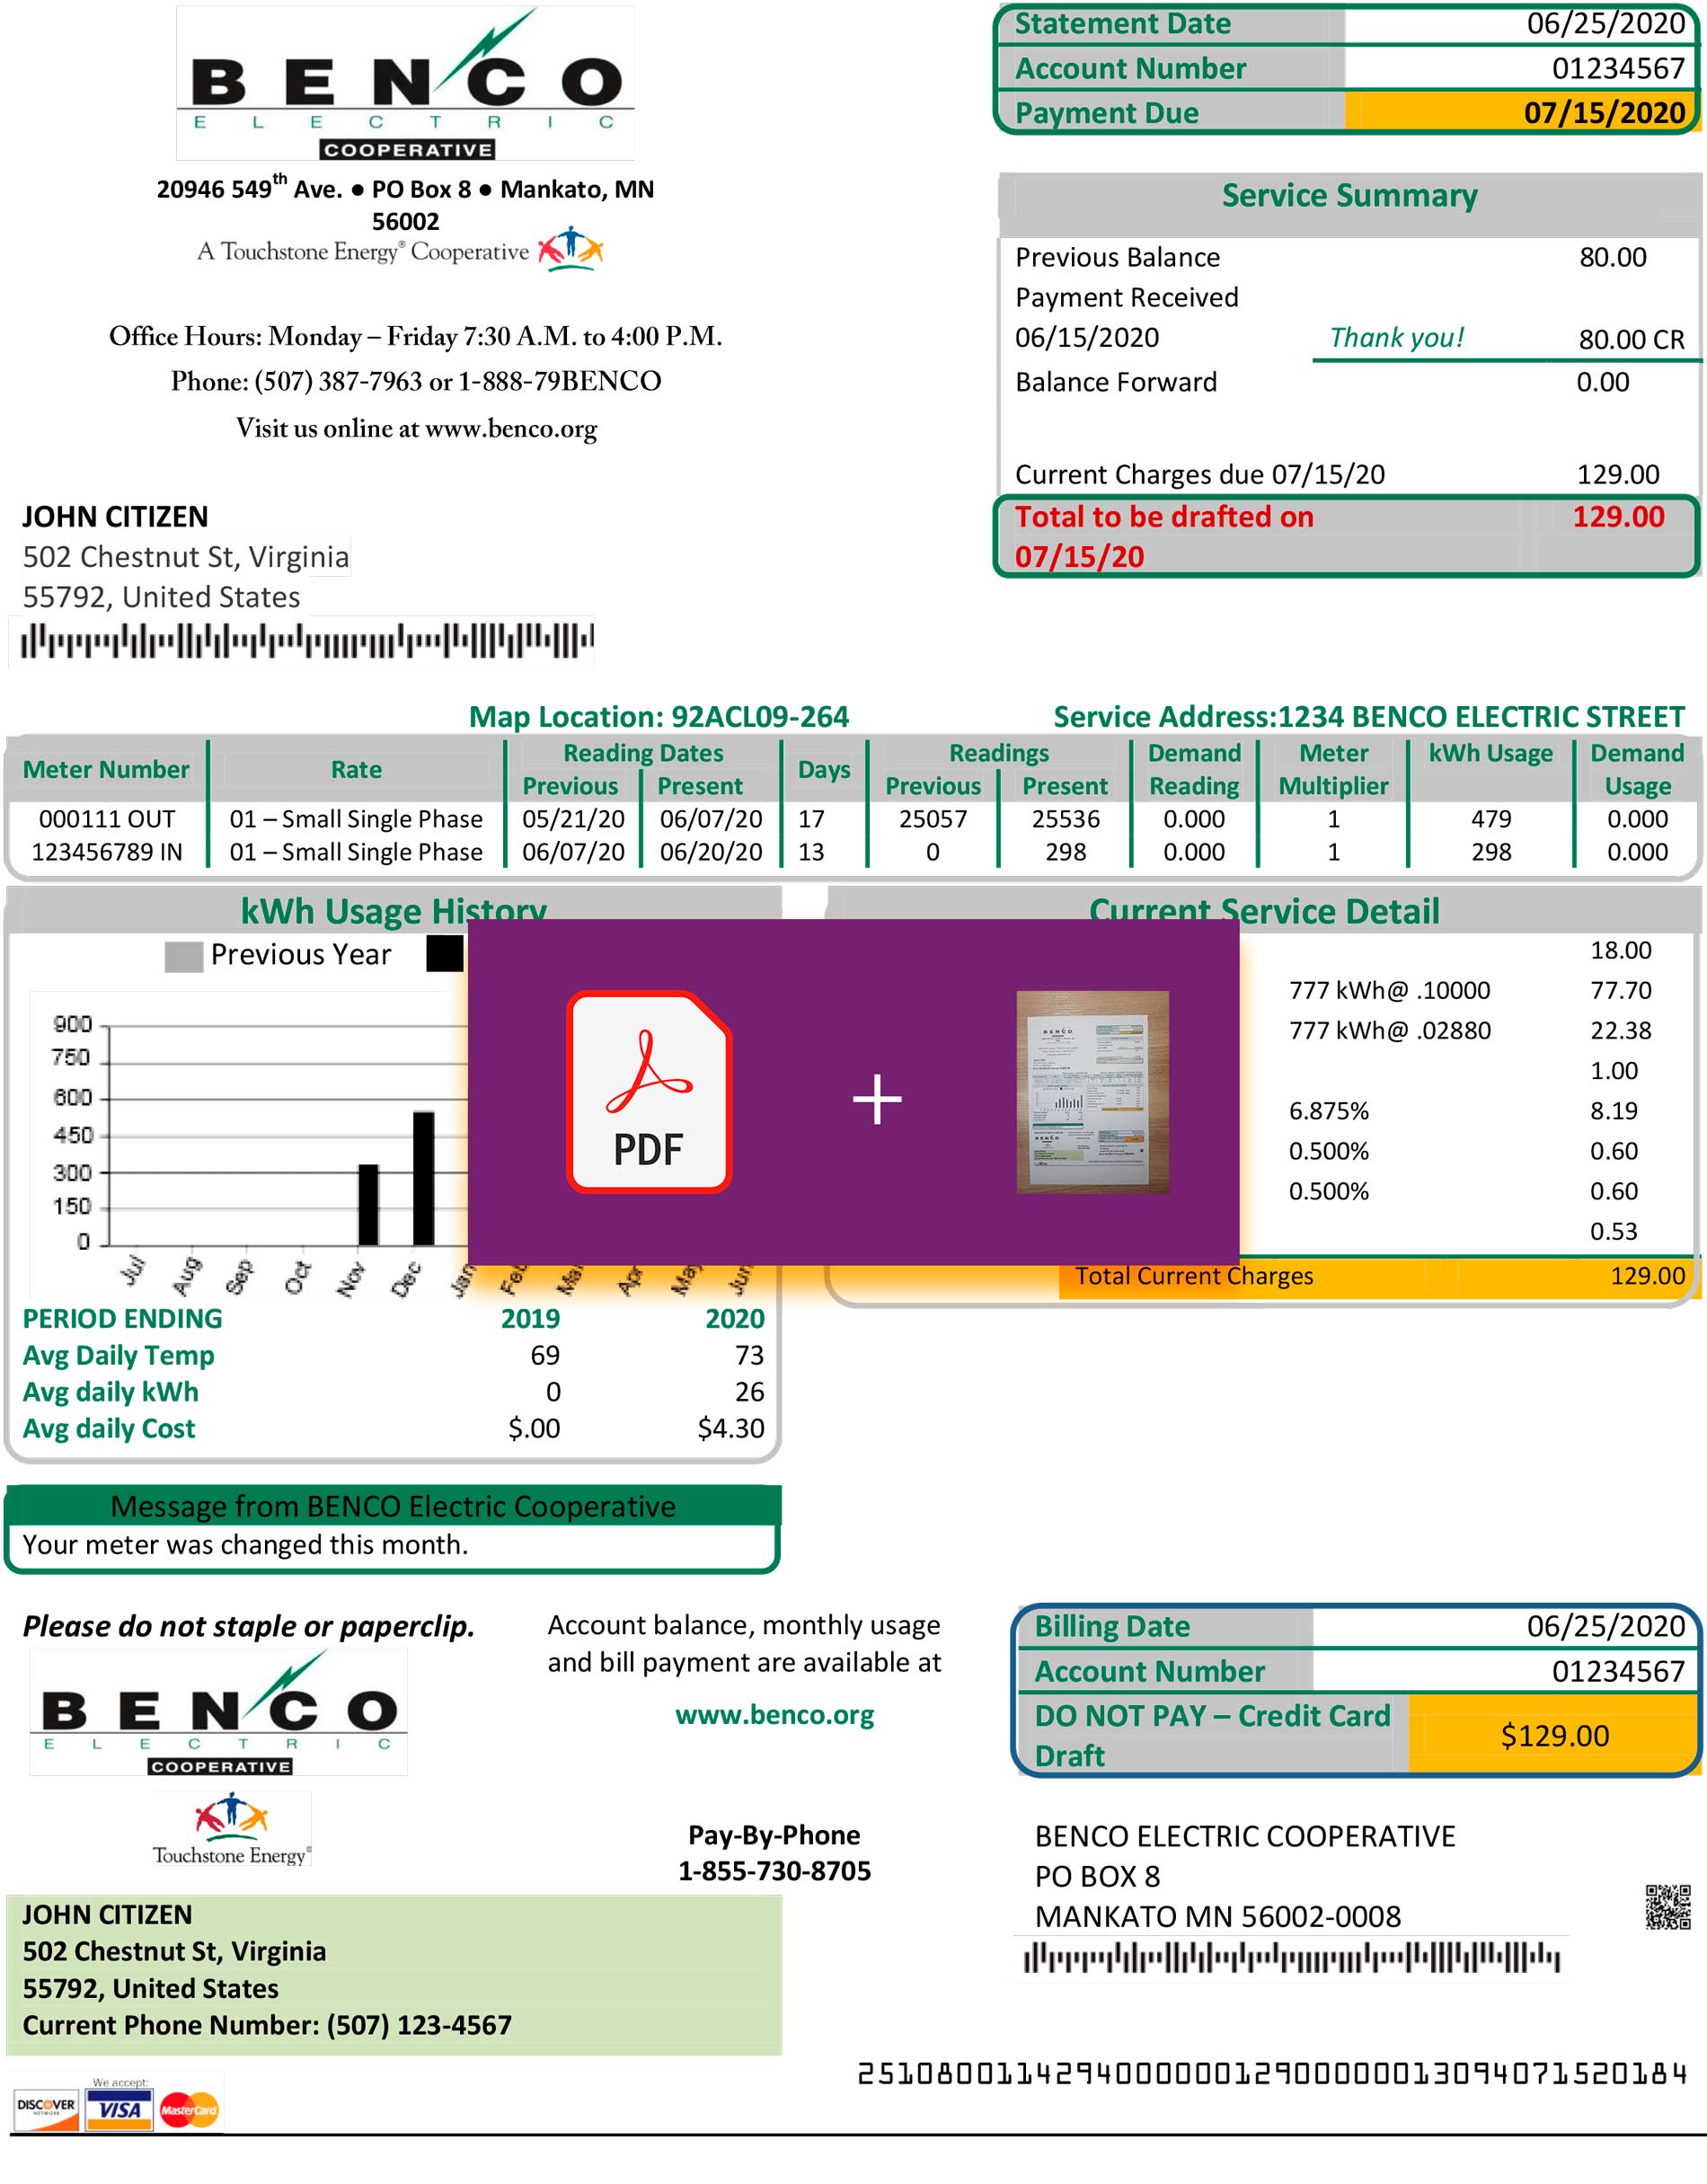Click the tall Dec bar in usage chart
This screenshot has width=1707, height=2184.
423,1177
